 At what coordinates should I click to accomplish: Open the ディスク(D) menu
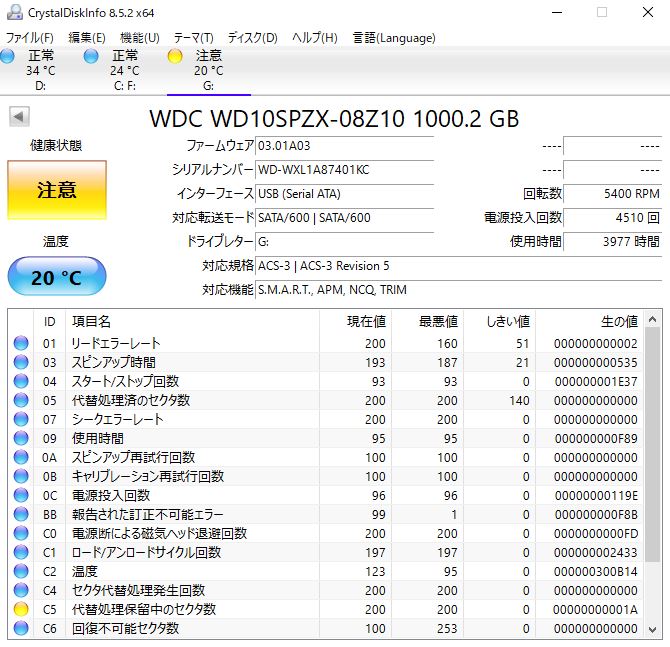pyautogui.click(x=253, y=38)
